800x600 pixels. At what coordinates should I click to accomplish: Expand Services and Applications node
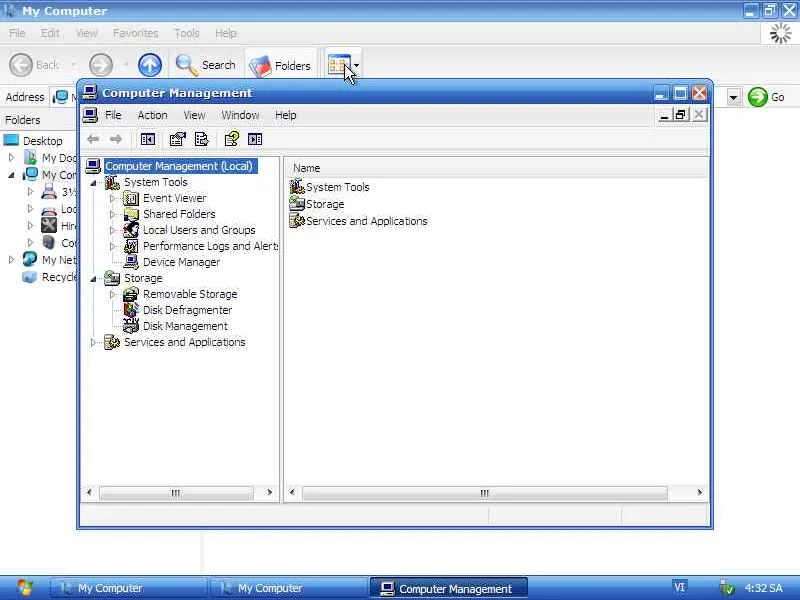[93, 342]
